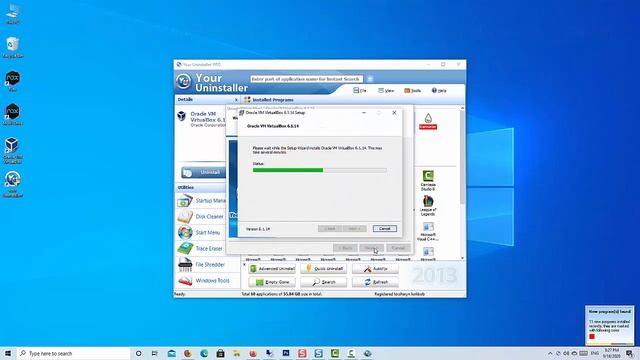Open the Oracle VM VirtualBox desktop shortcut
Viewport: 640px width, 360px height.
[x=13, y=150]
